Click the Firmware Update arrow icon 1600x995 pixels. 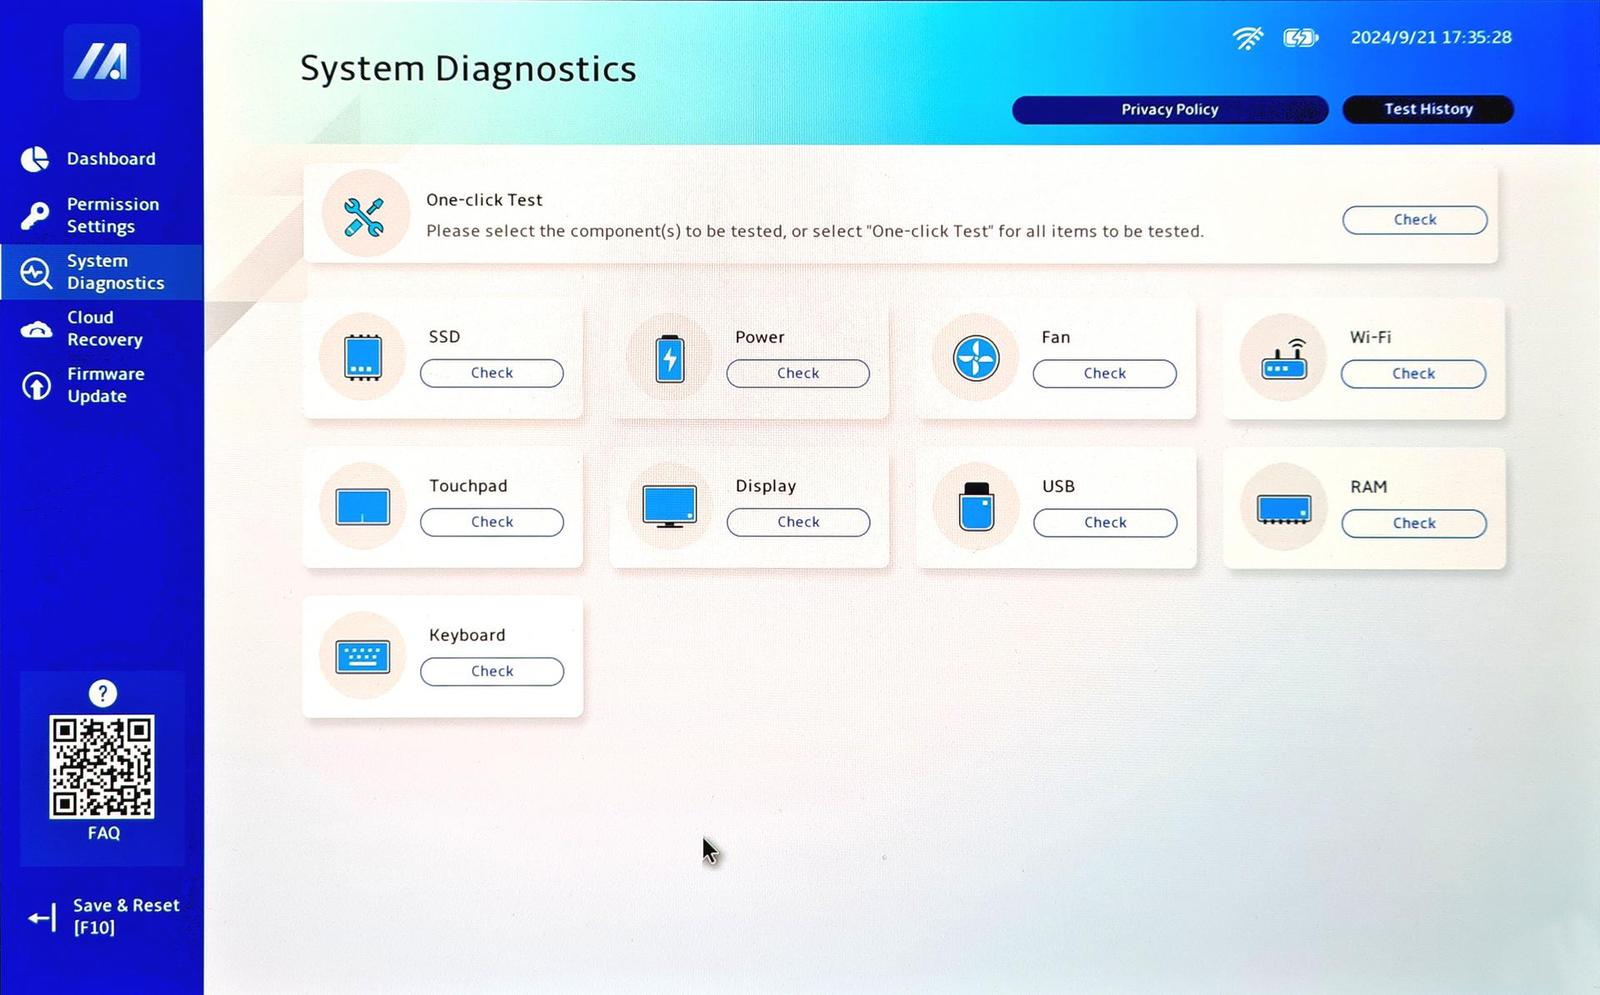[x=36, y=386]
